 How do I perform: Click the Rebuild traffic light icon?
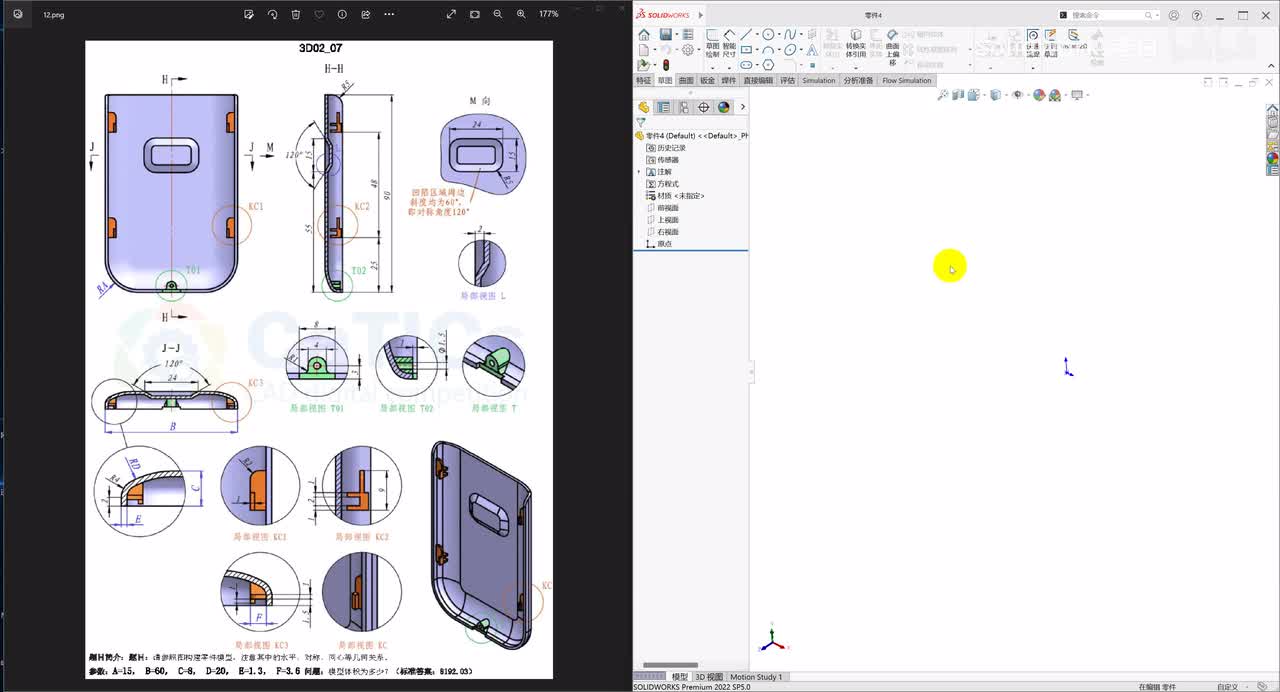[x=666, y=64]
